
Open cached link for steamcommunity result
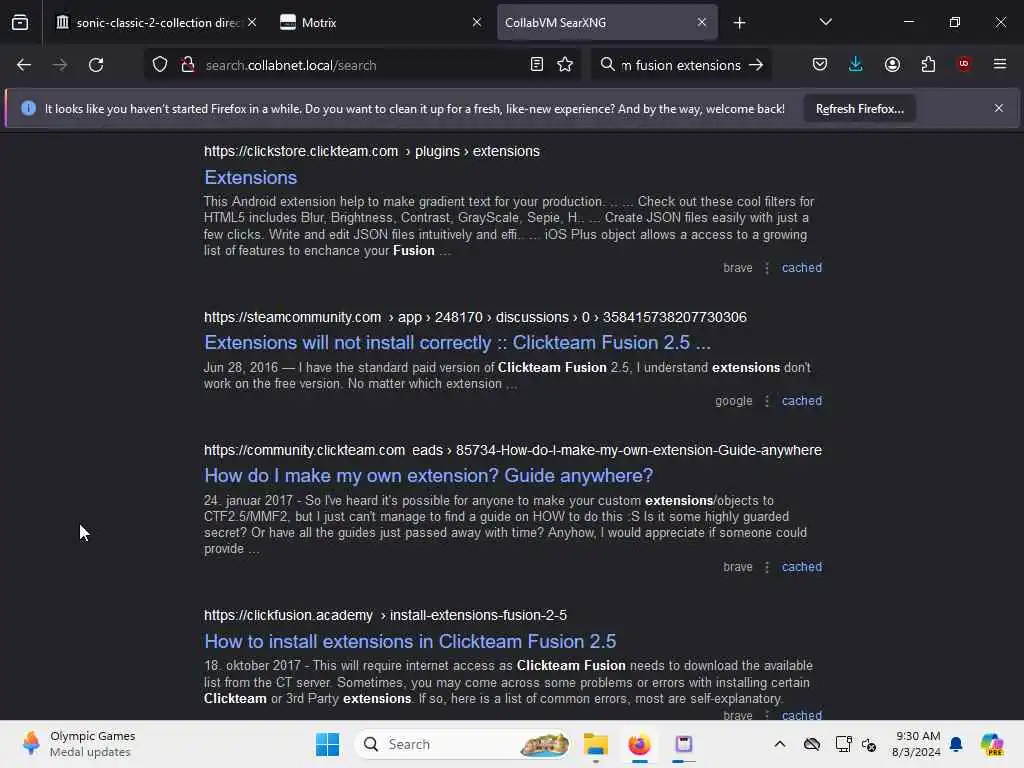tap(801, 401)
